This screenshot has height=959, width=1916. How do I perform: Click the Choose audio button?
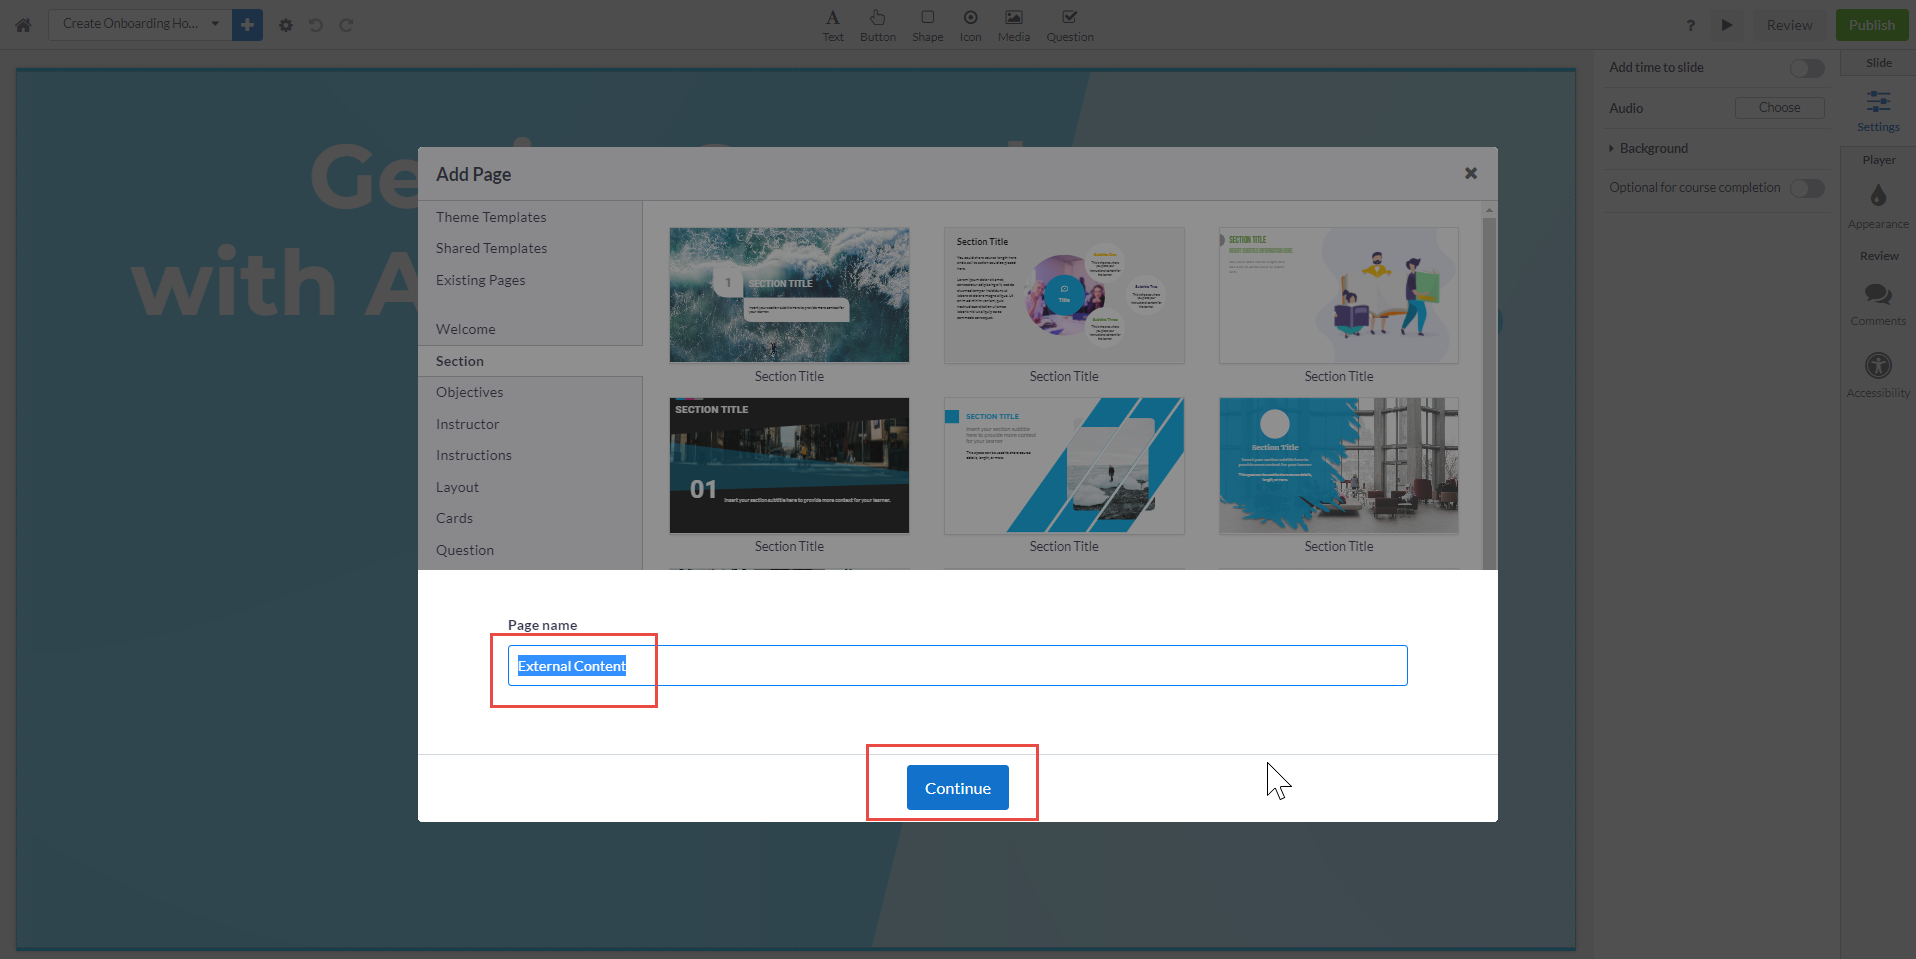(x=1779, y=107)
